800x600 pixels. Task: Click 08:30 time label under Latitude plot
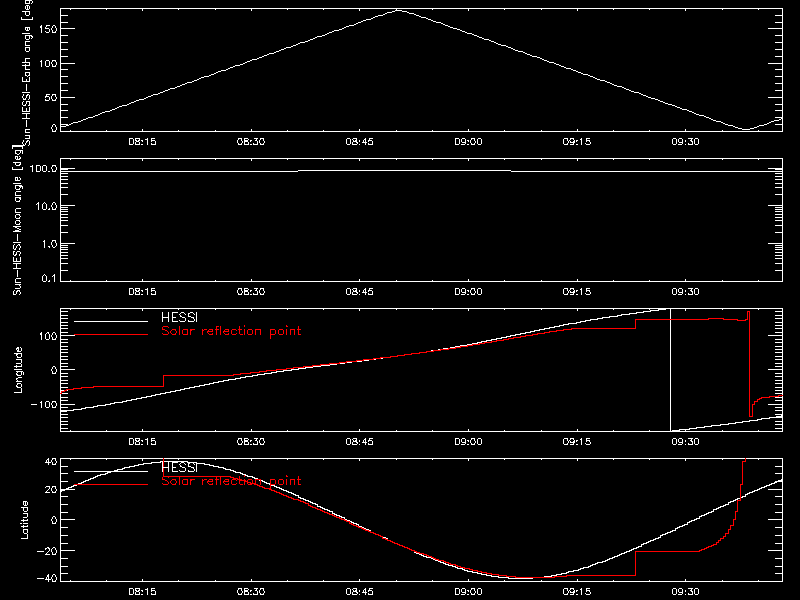point(251,591)
